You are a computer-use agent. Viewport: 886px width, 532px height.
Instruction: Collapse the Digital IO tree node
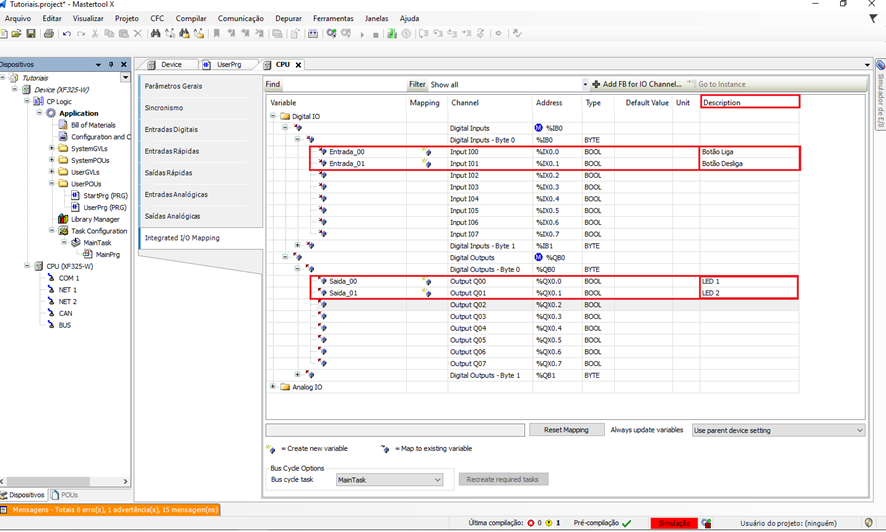tap(272, 116)
